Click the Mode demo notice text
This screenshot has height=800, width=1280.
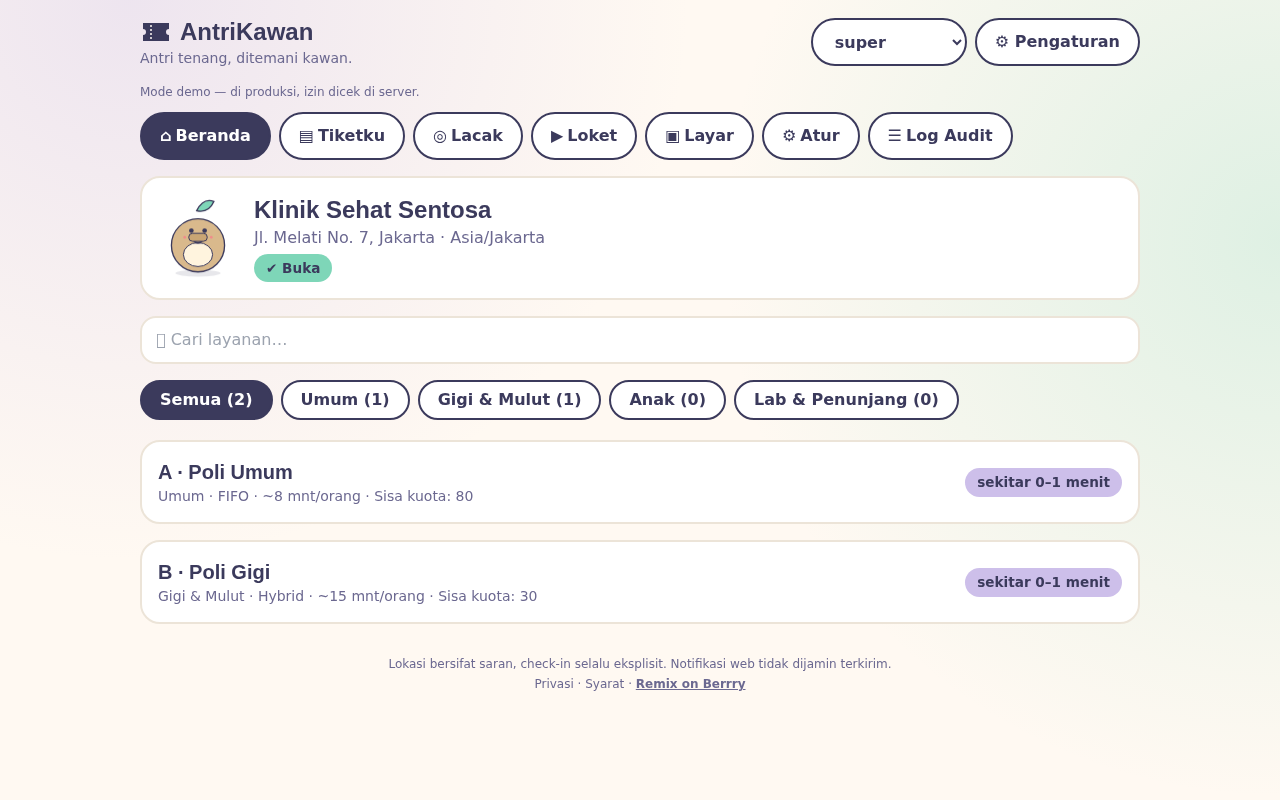[280, 92]
